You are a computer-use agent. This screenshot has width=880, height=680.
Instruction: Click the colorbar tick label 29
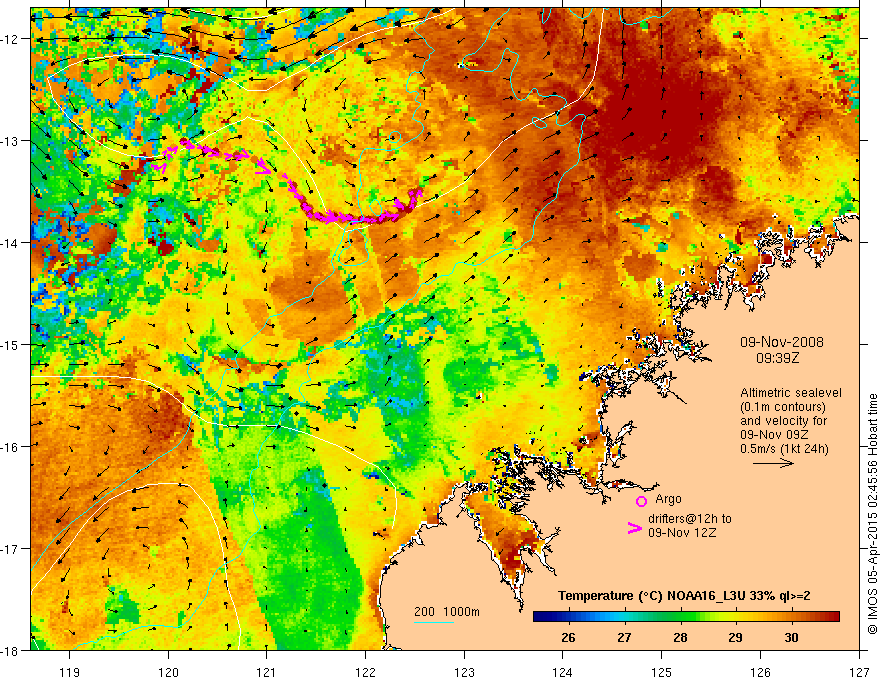735,638
